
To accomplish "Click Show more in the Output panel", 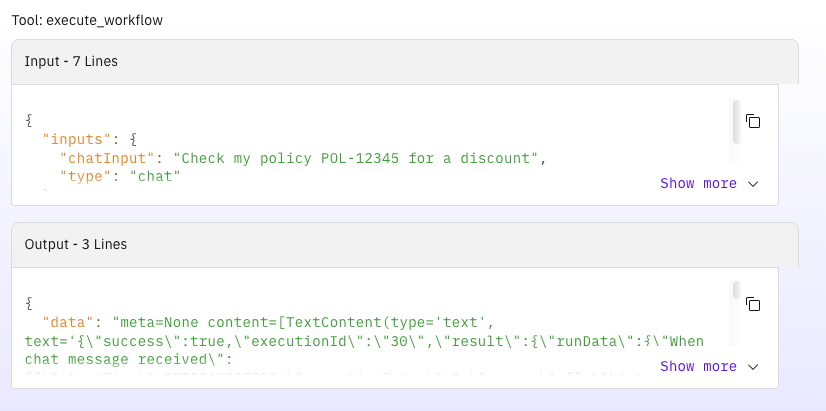I will tap(698, 367).
